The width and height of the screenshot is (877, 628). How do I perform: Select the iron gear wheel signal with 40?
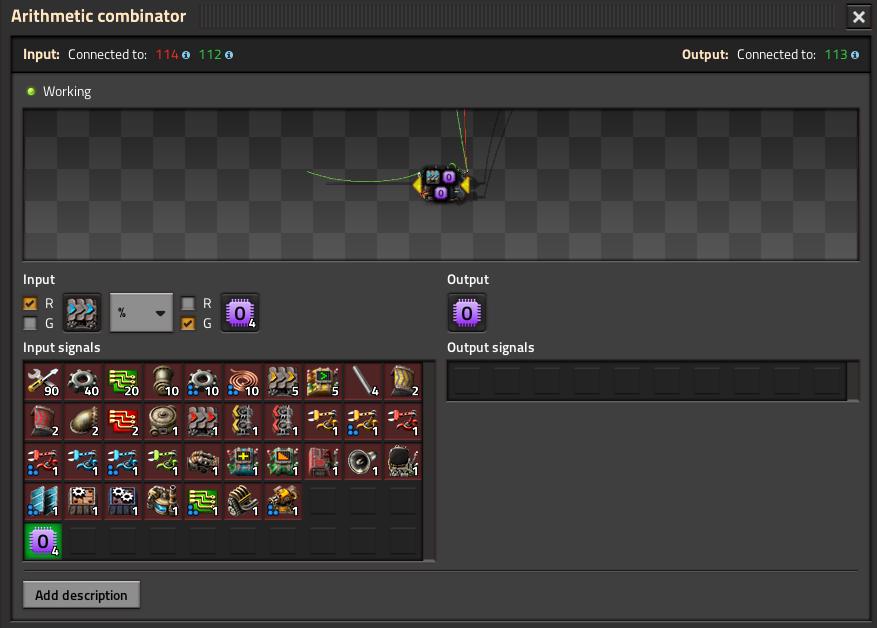[x=83, y=382]
